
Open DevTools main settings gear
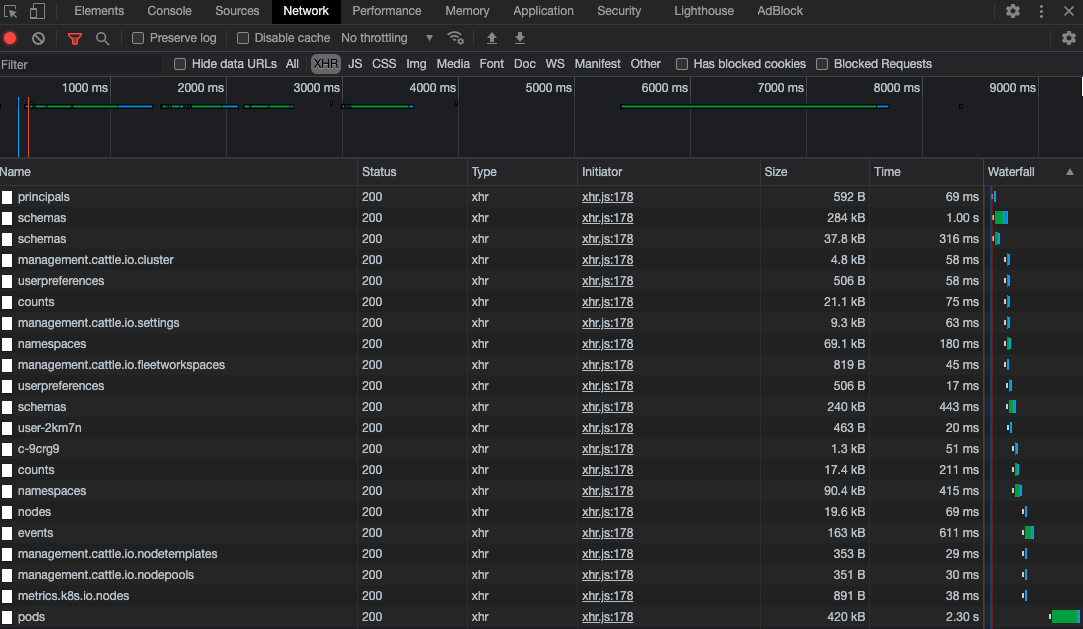(x=1013, y=11)
